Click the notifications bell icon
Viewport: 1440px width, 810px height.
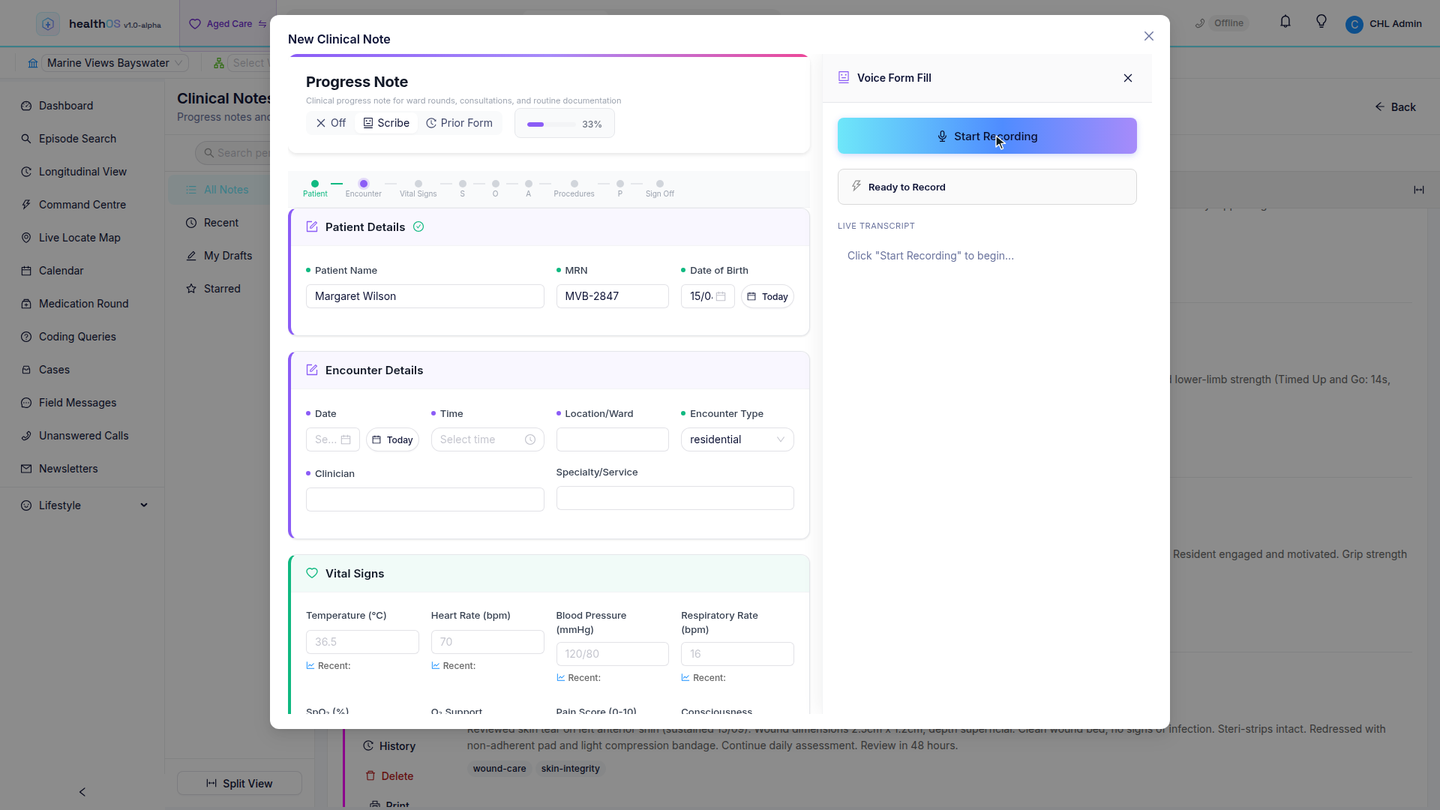click(1286, 22)
